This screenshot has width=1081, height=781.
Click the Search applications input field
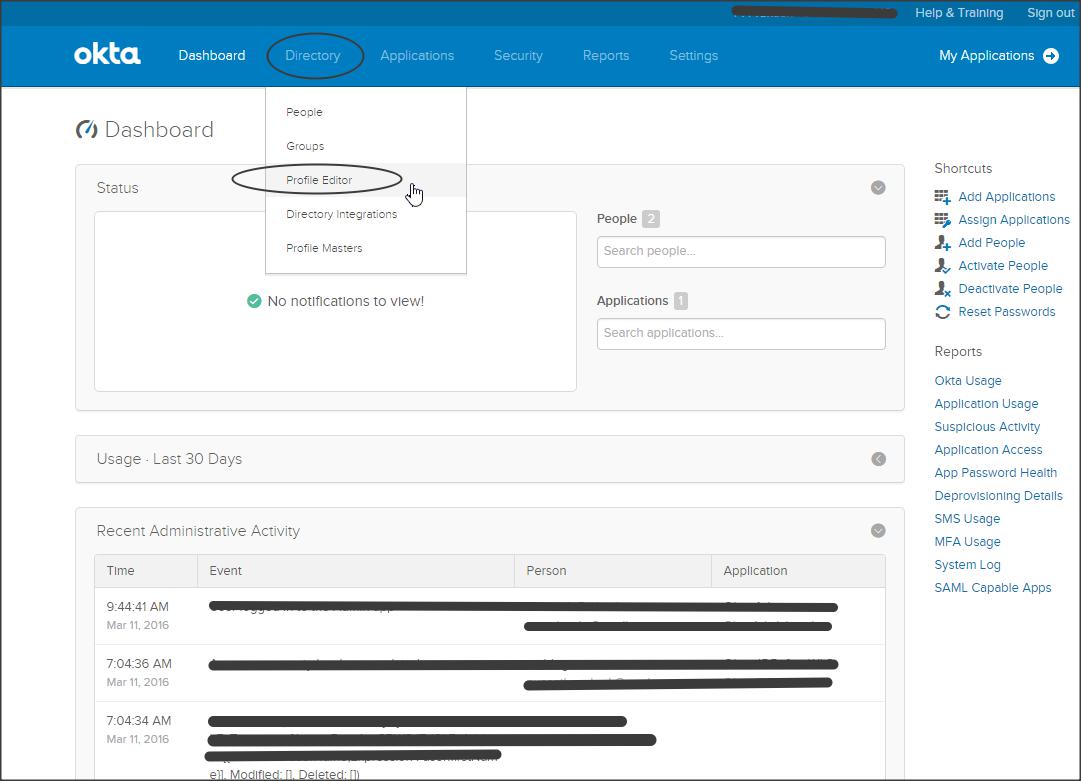tap(741, 334)
